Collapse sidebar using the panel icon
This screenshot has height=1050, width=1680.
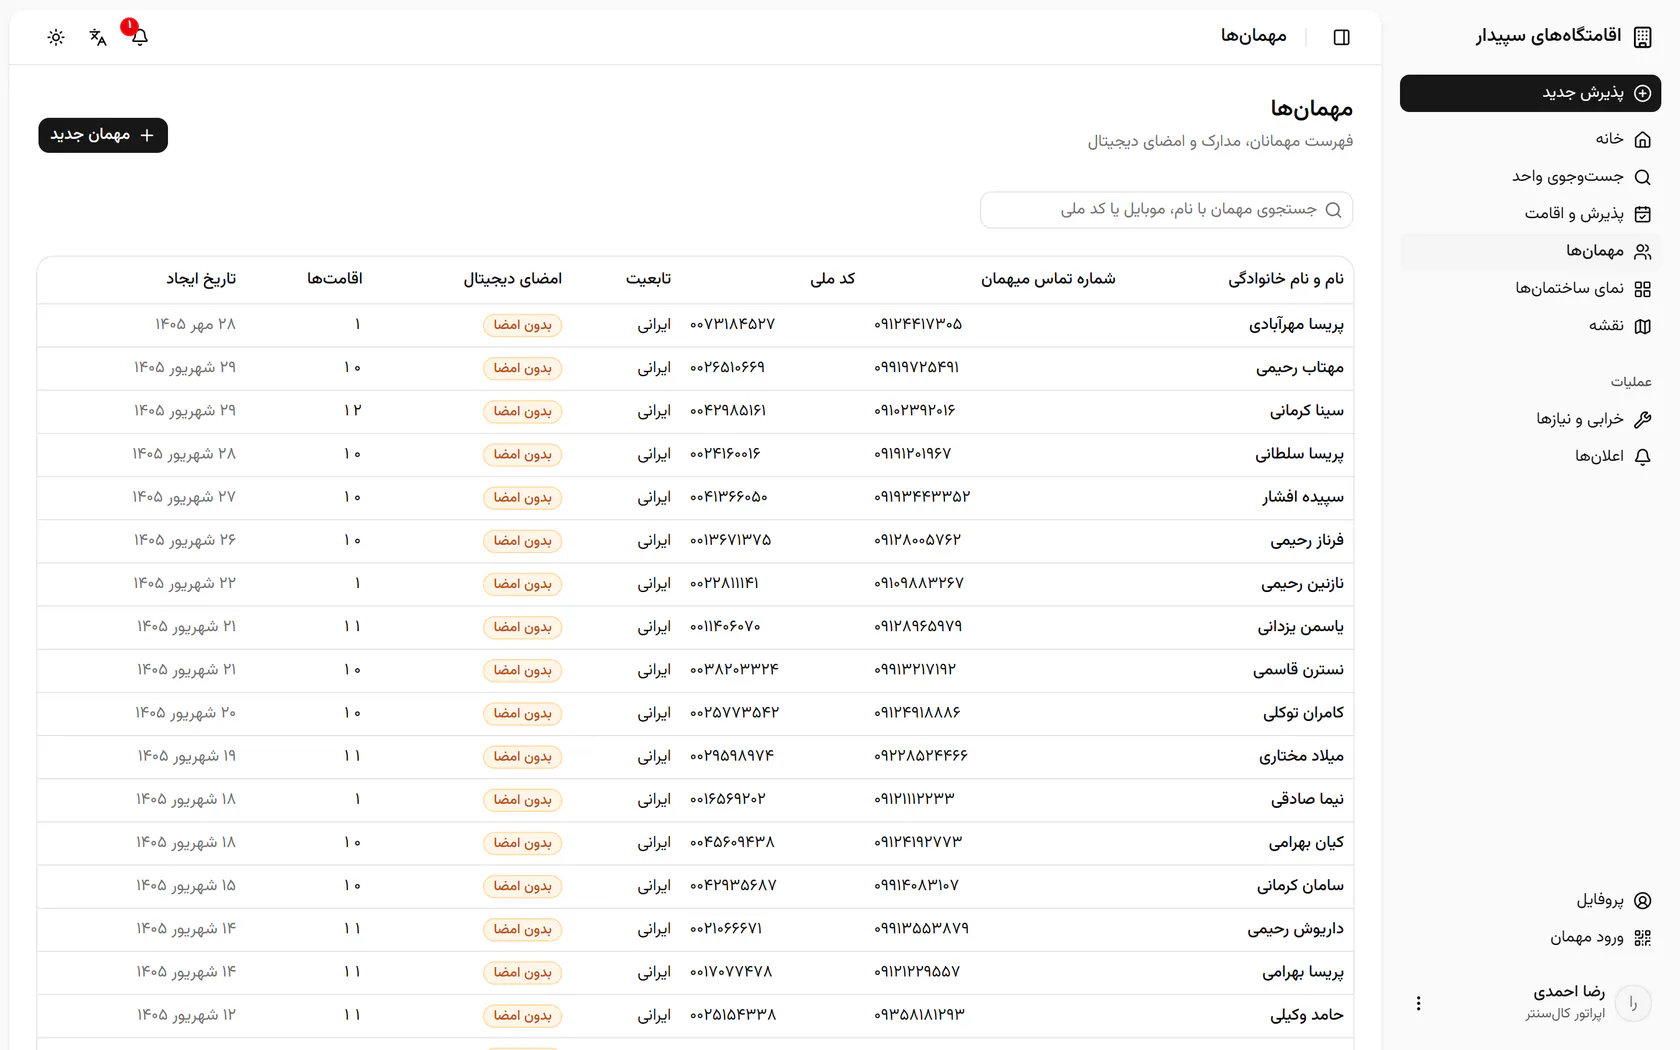(1342, 37)
